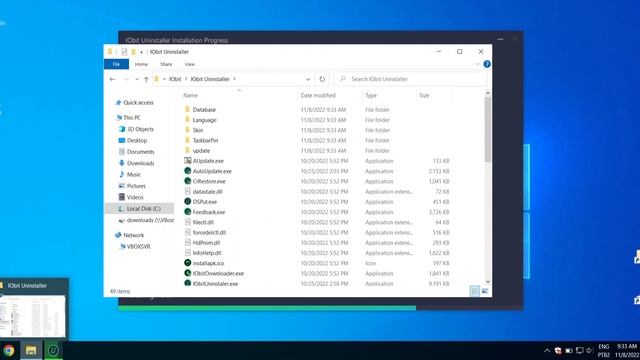
Task: Show hidden system tray icons
Action: 547,351
